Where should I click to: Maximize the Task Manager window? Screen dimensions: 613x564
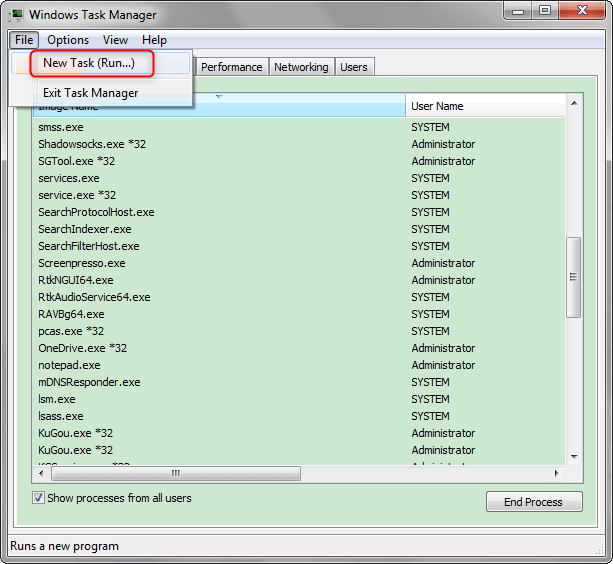tap(545, 11)
